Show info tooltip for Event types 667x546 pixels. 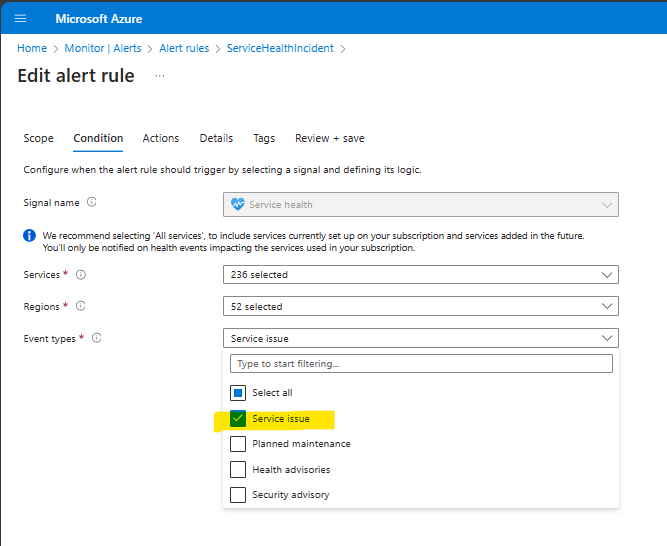coord(97,338)
